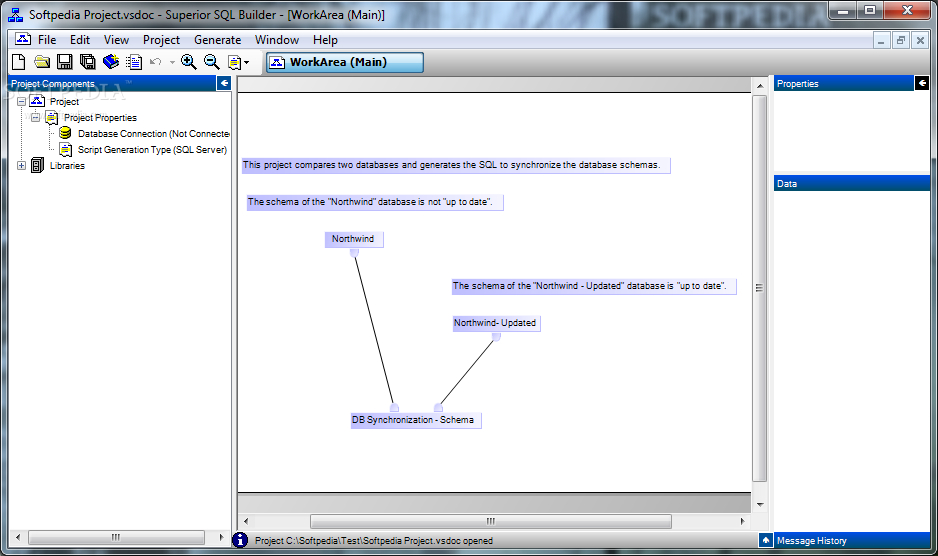938x556 pixels.
Task: Click the Northwind node's output connector
Action: (354, 253)
